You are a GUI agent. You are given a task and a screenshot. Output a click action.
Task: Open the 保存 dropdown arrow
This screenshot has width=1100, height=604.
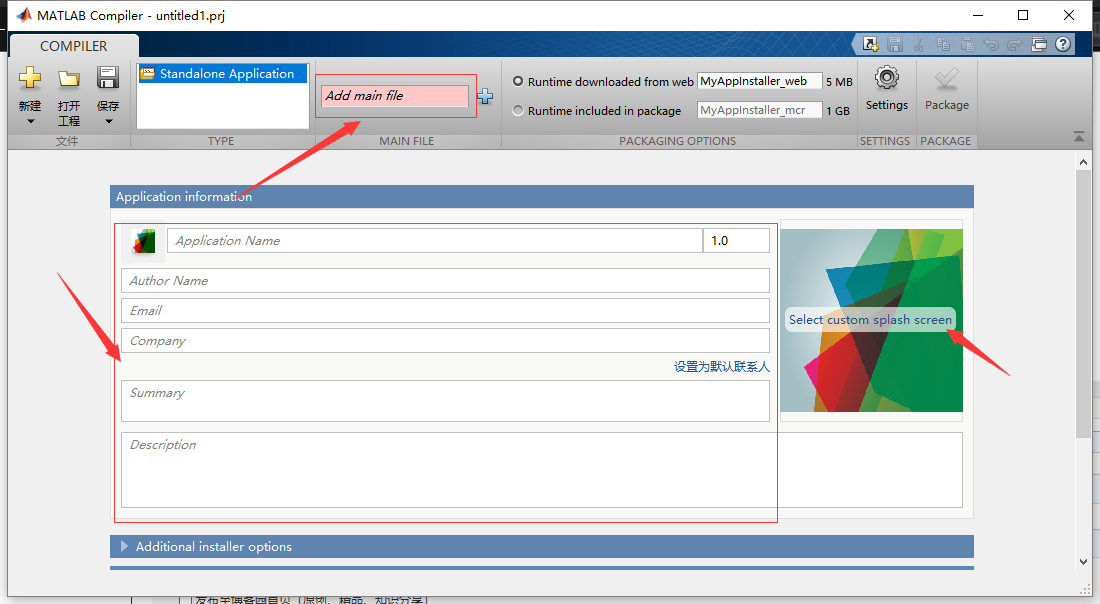pos(108,121)
